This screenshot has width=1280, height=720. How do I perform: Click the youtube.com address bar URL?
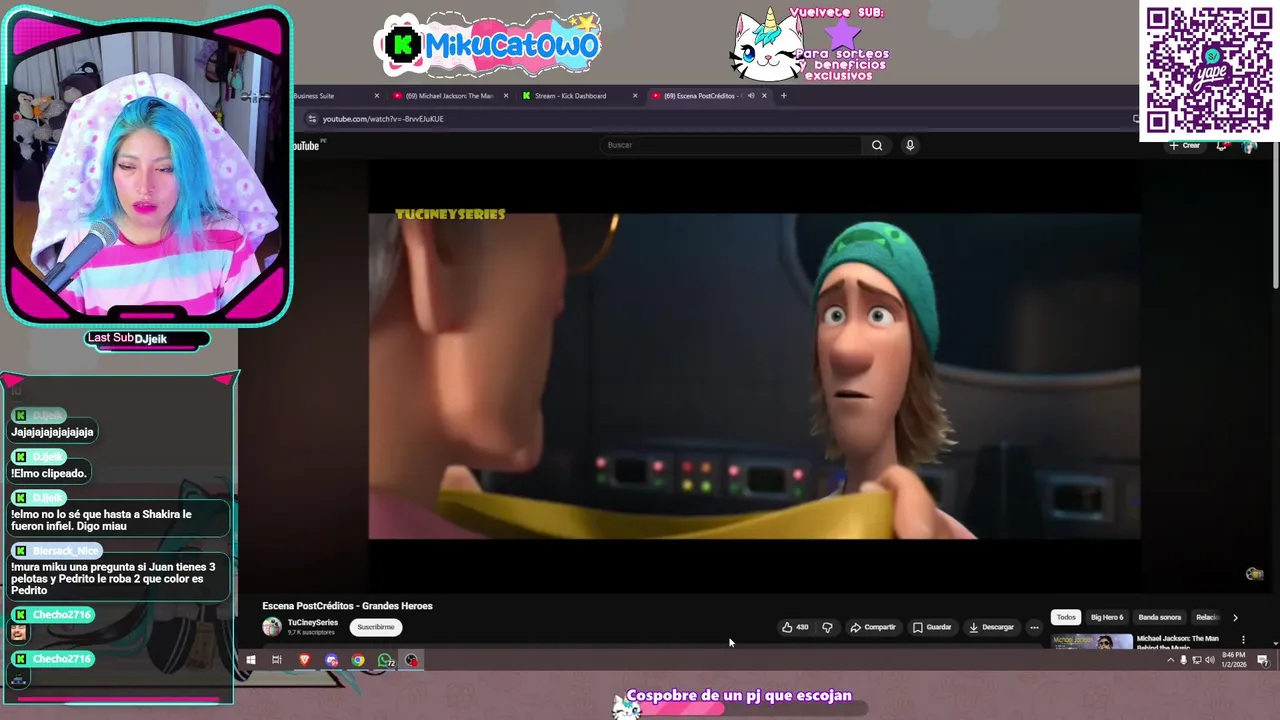coord(383,119)
